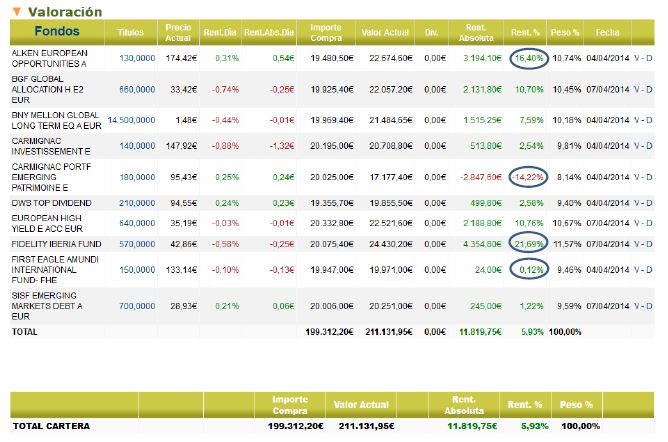Open FIRST EAGLE AMUNDI INTERNATIONAL FUND-FHE
This screenshot has width=668, height=442.
(55, 270)
